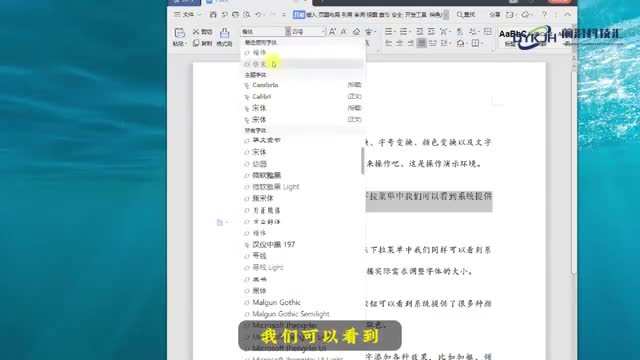
Task: Open the help question mark icon
Action: [x=544, y=15]
